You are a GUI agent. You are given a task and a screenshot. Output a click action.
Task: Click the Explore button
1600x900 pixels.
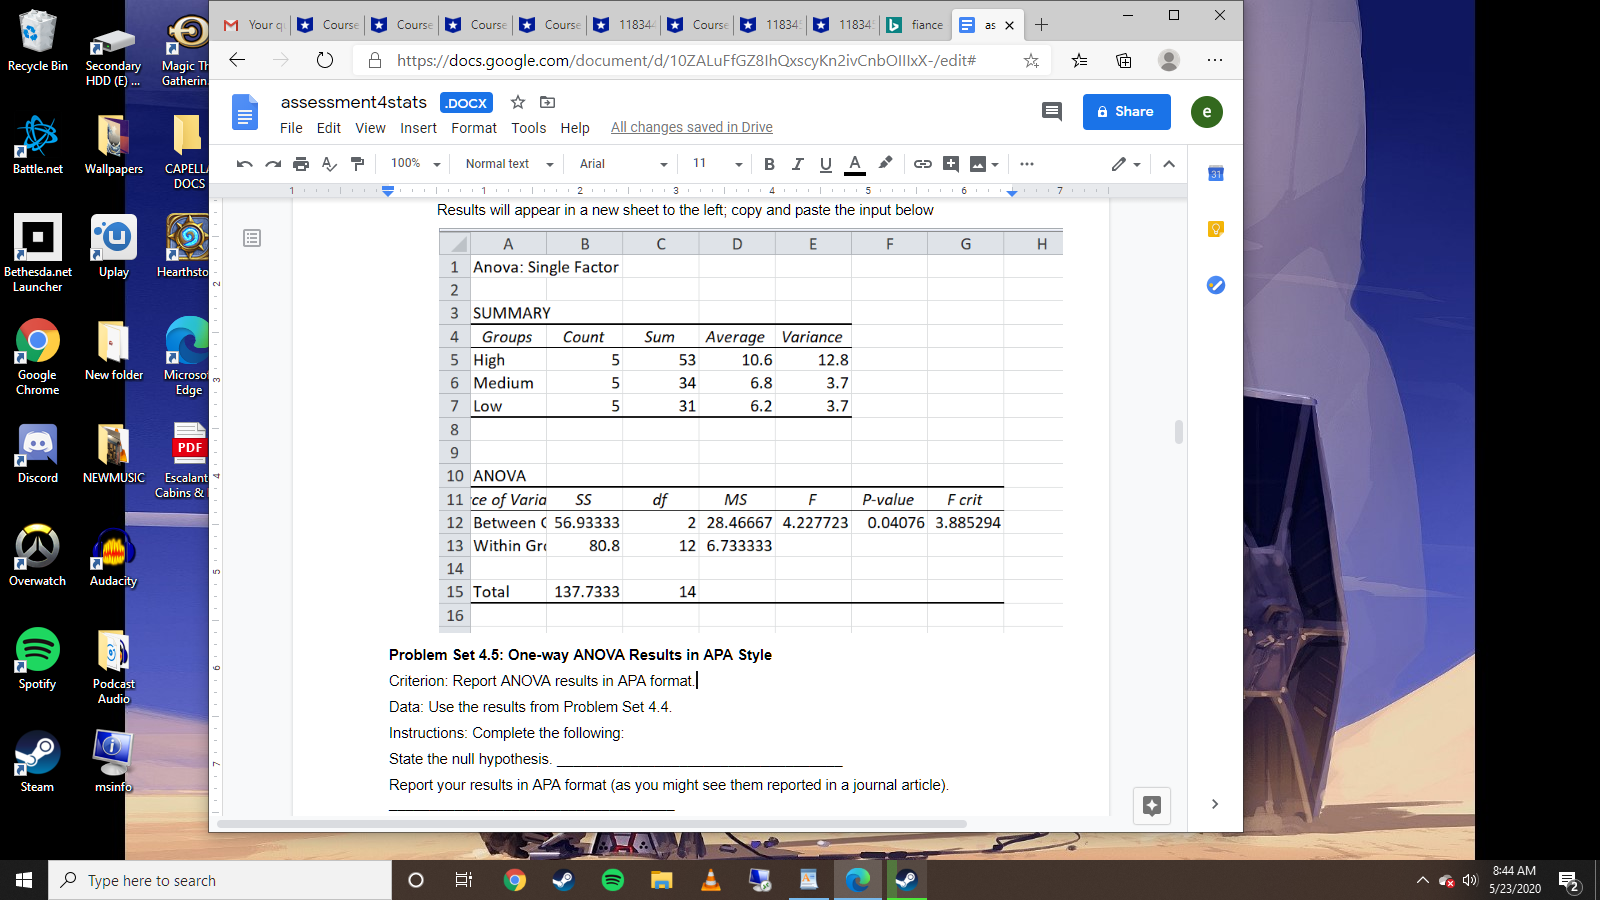(1152, 805)
